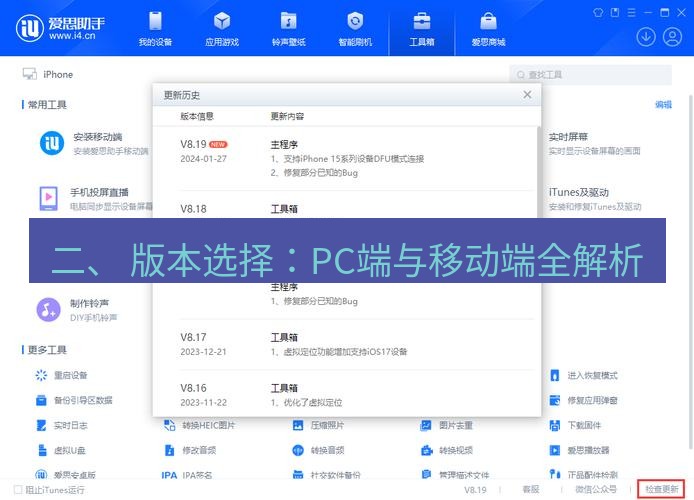Screen dimensions: 694x500
Task: Click the 社交软件备份 icon
Action: [x=298, y=475]
